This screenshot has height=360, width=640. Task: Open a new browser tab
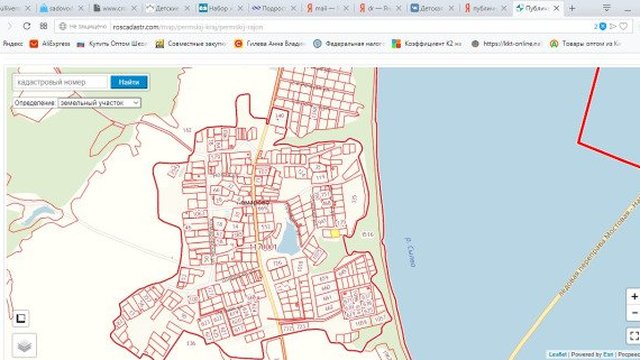coord(572,8)
